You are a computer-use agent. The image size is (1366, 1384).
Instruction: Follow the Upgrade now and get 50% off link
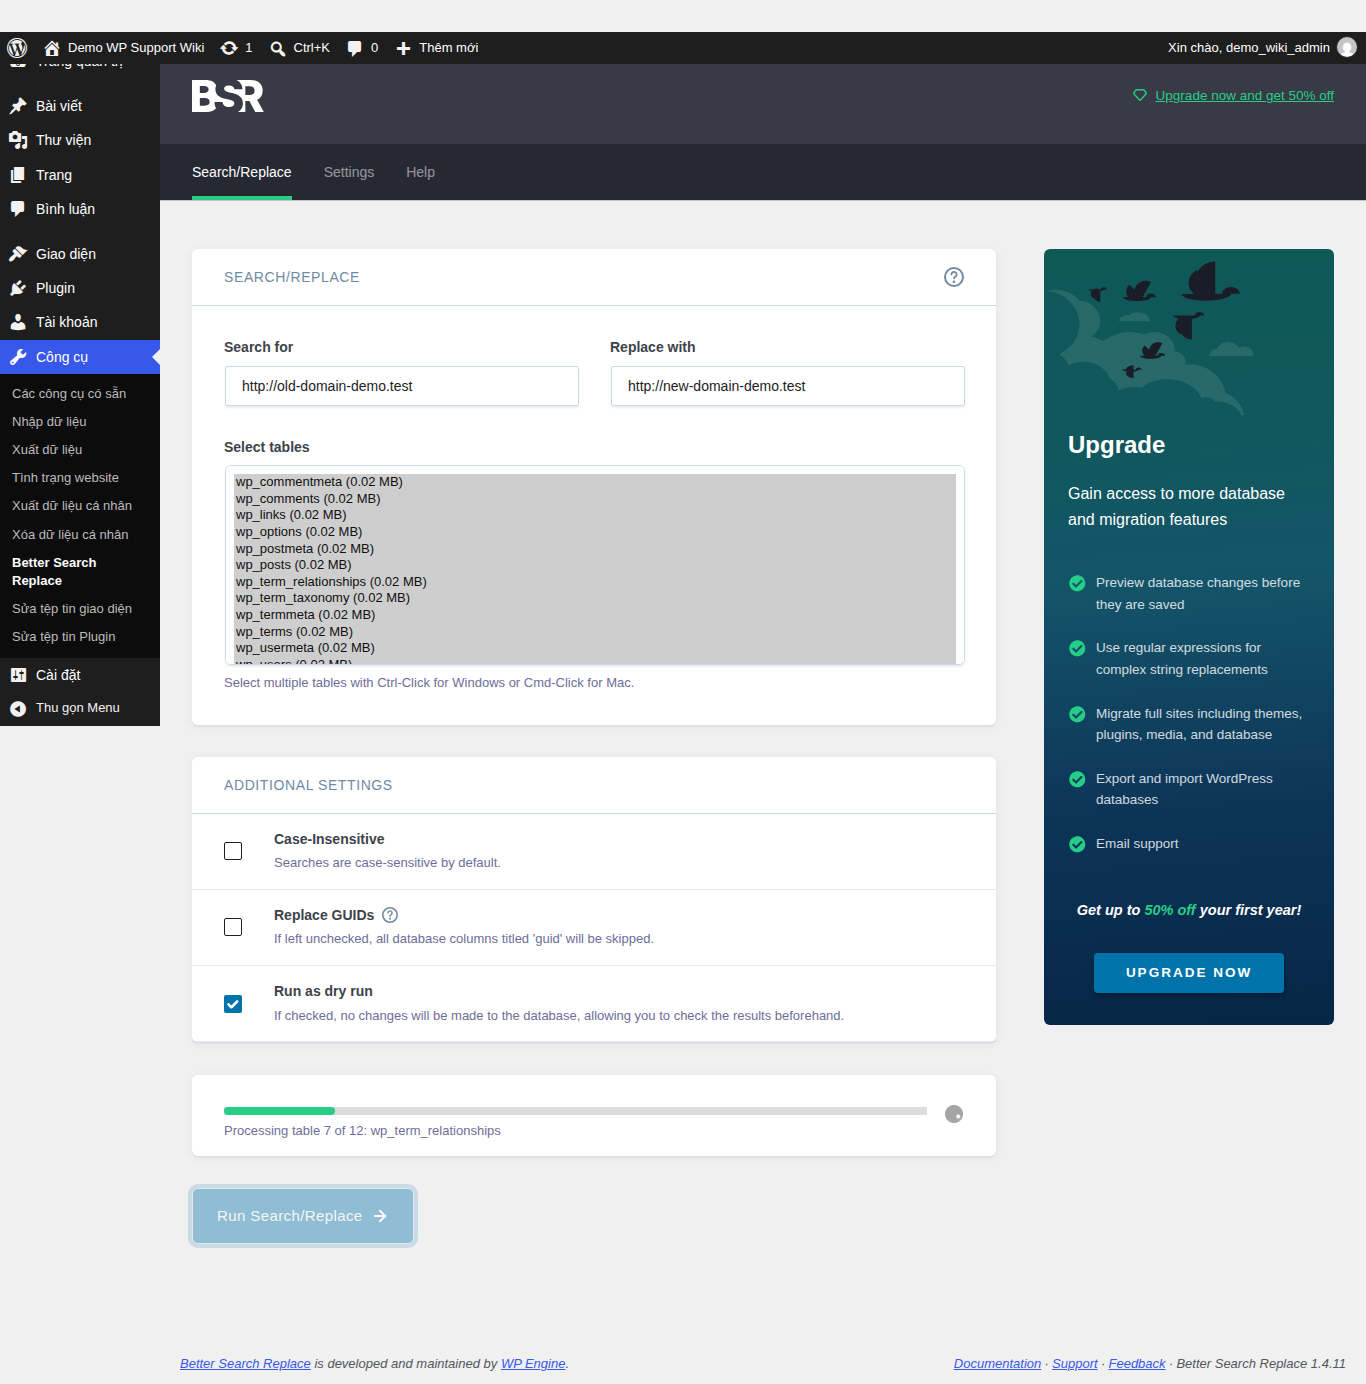[x=1244, y=96]
